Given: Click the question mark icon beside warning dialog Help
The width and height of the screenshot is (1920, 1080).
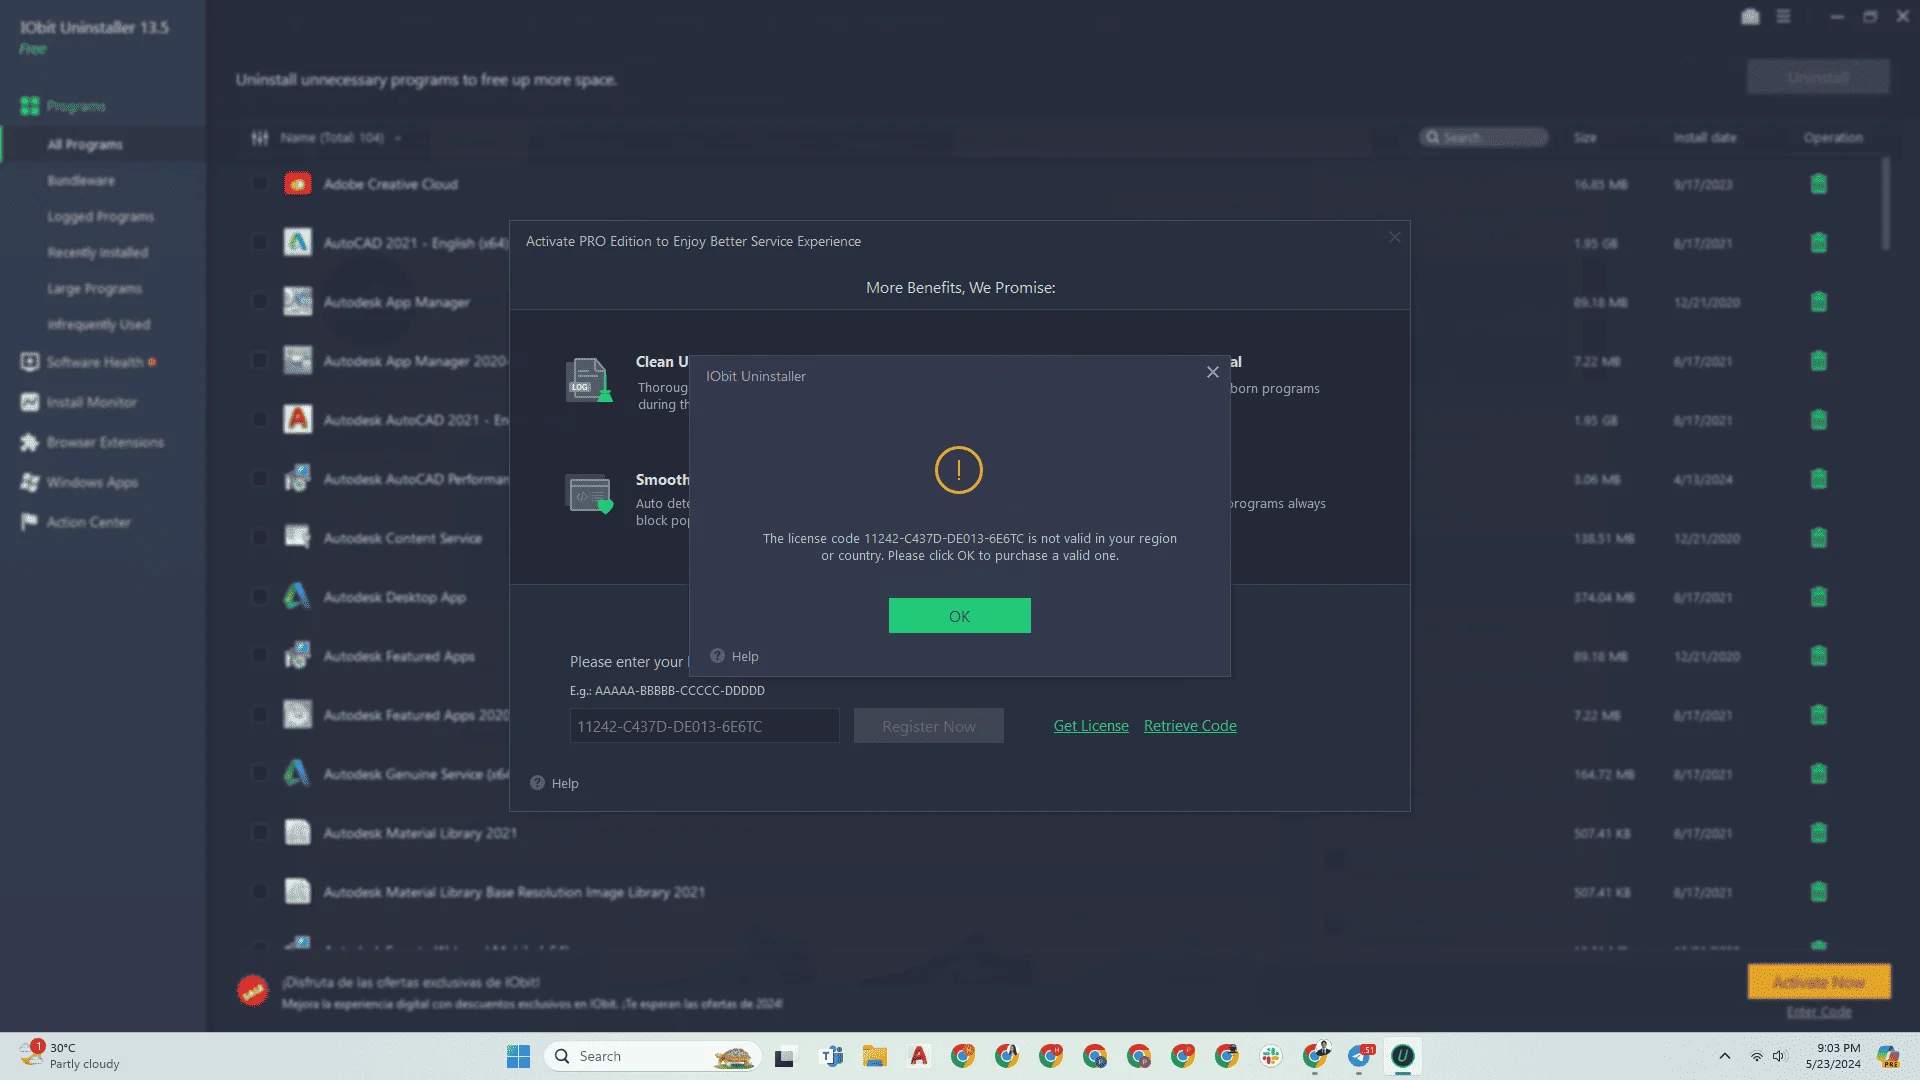Looking at the screenshot, I should pyautogui.click(x=717, y=656).
